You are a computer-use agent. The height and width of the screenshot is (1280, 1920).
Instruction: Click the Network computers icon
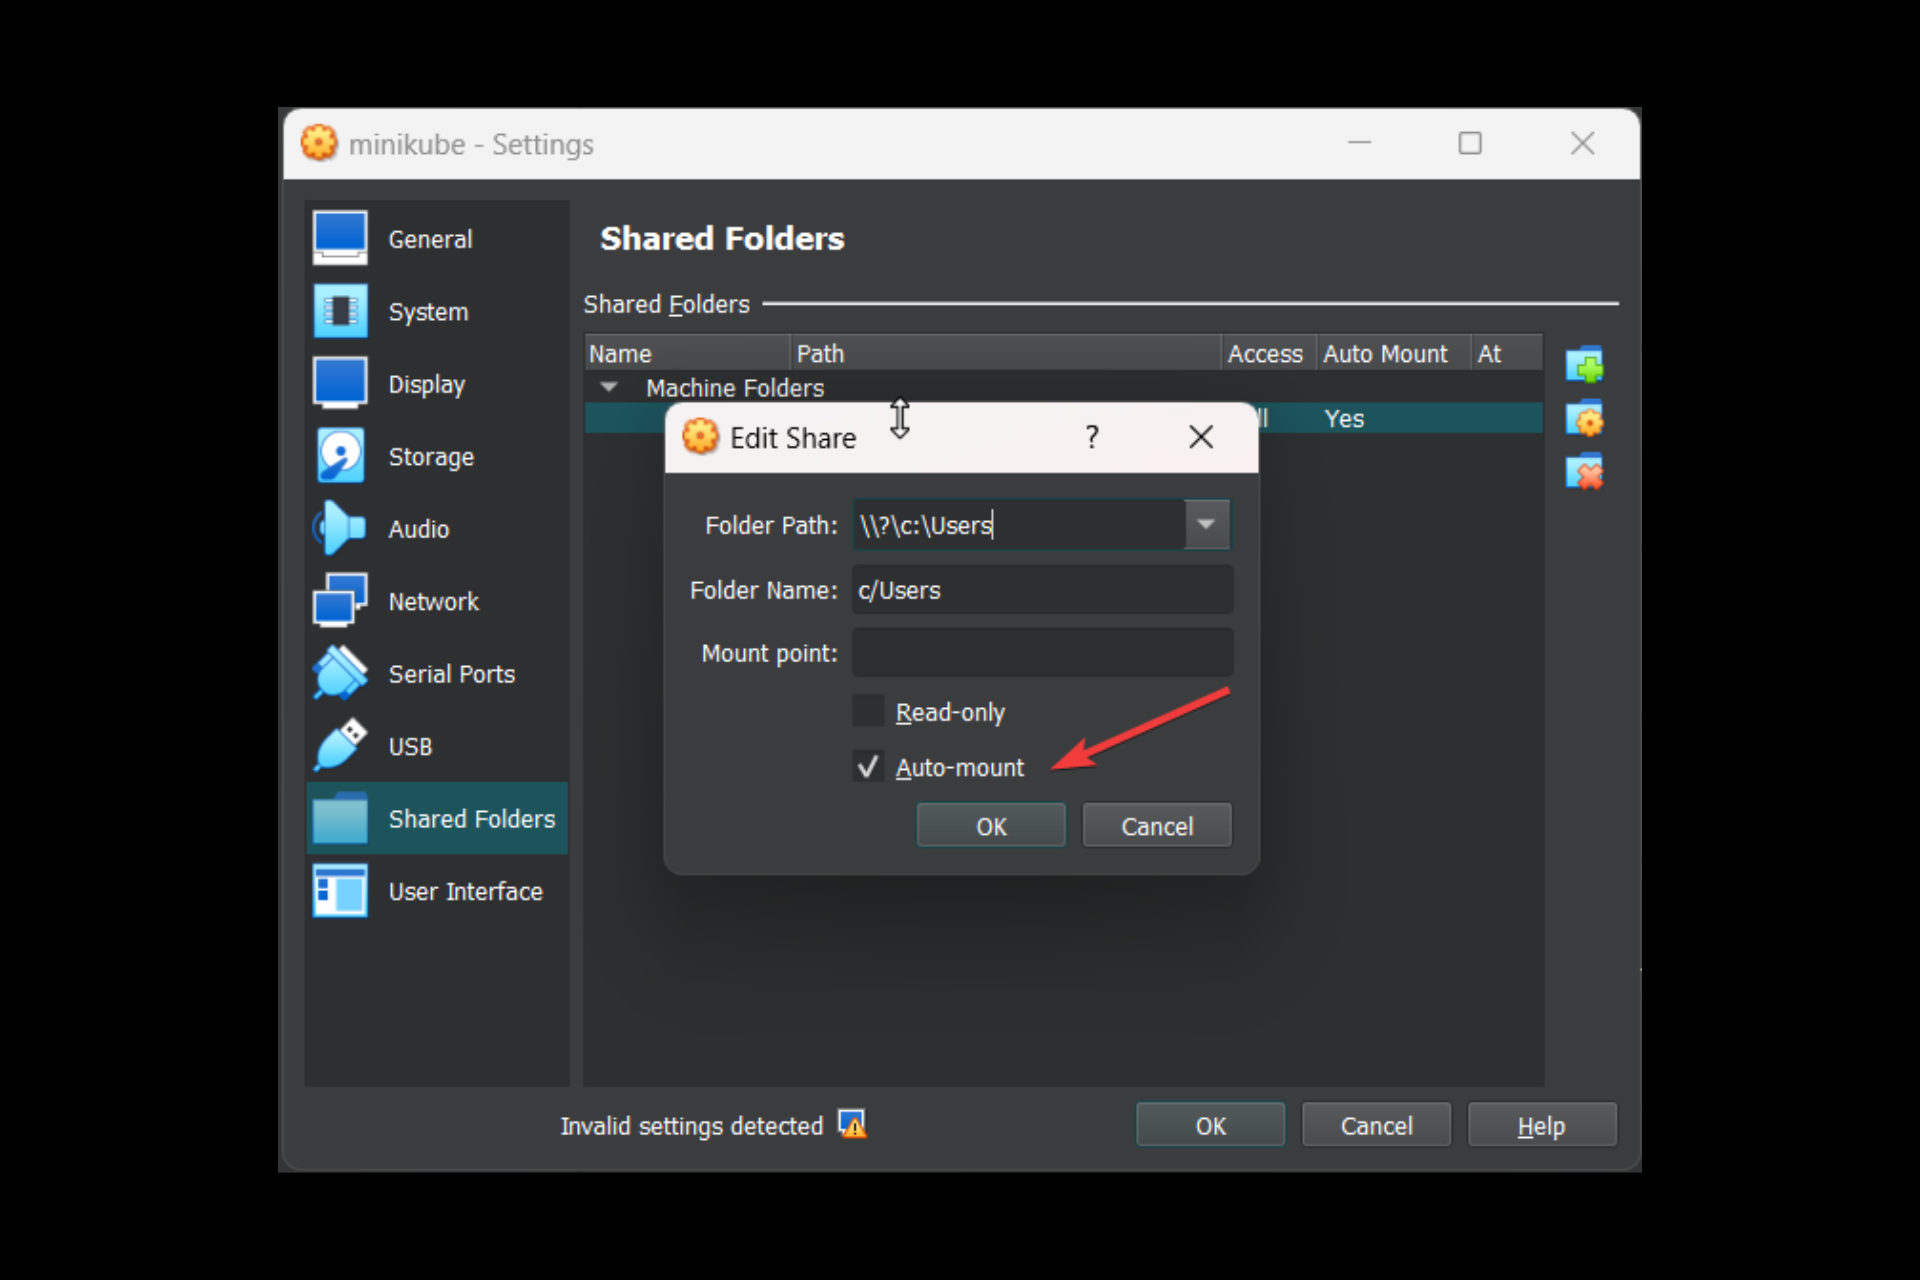point(340,600)
